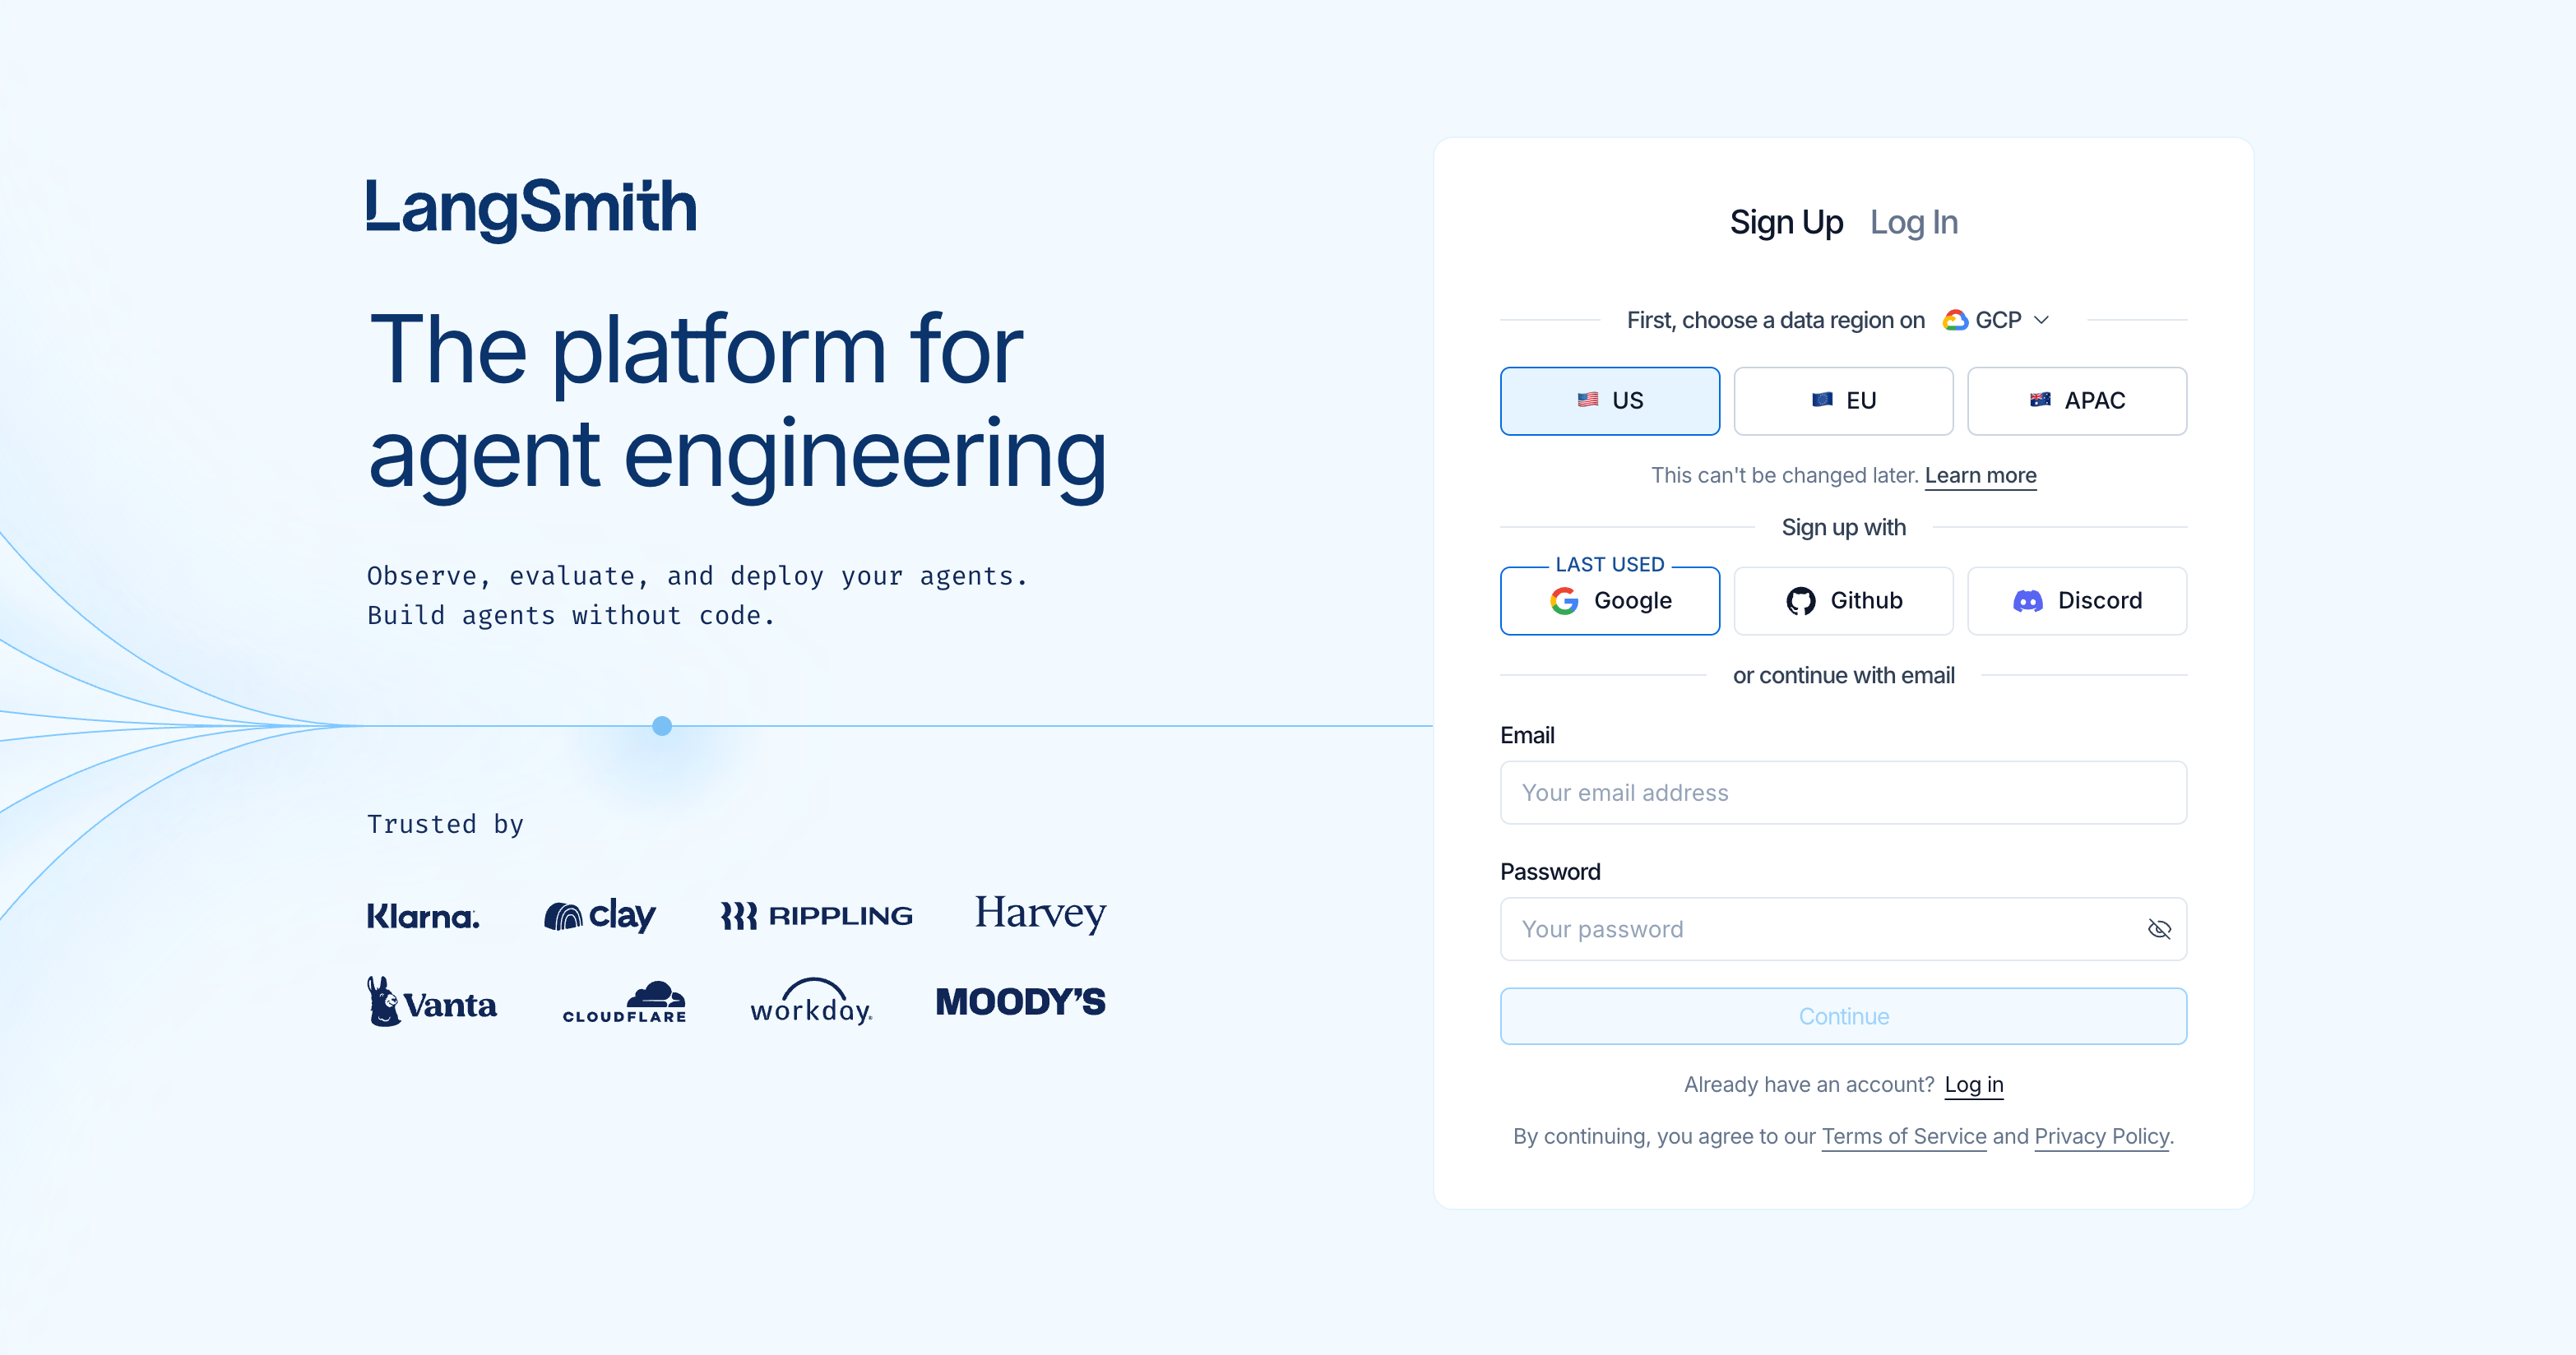
Task: Click the Harvey logo
Action: [x=1040, y=914]
